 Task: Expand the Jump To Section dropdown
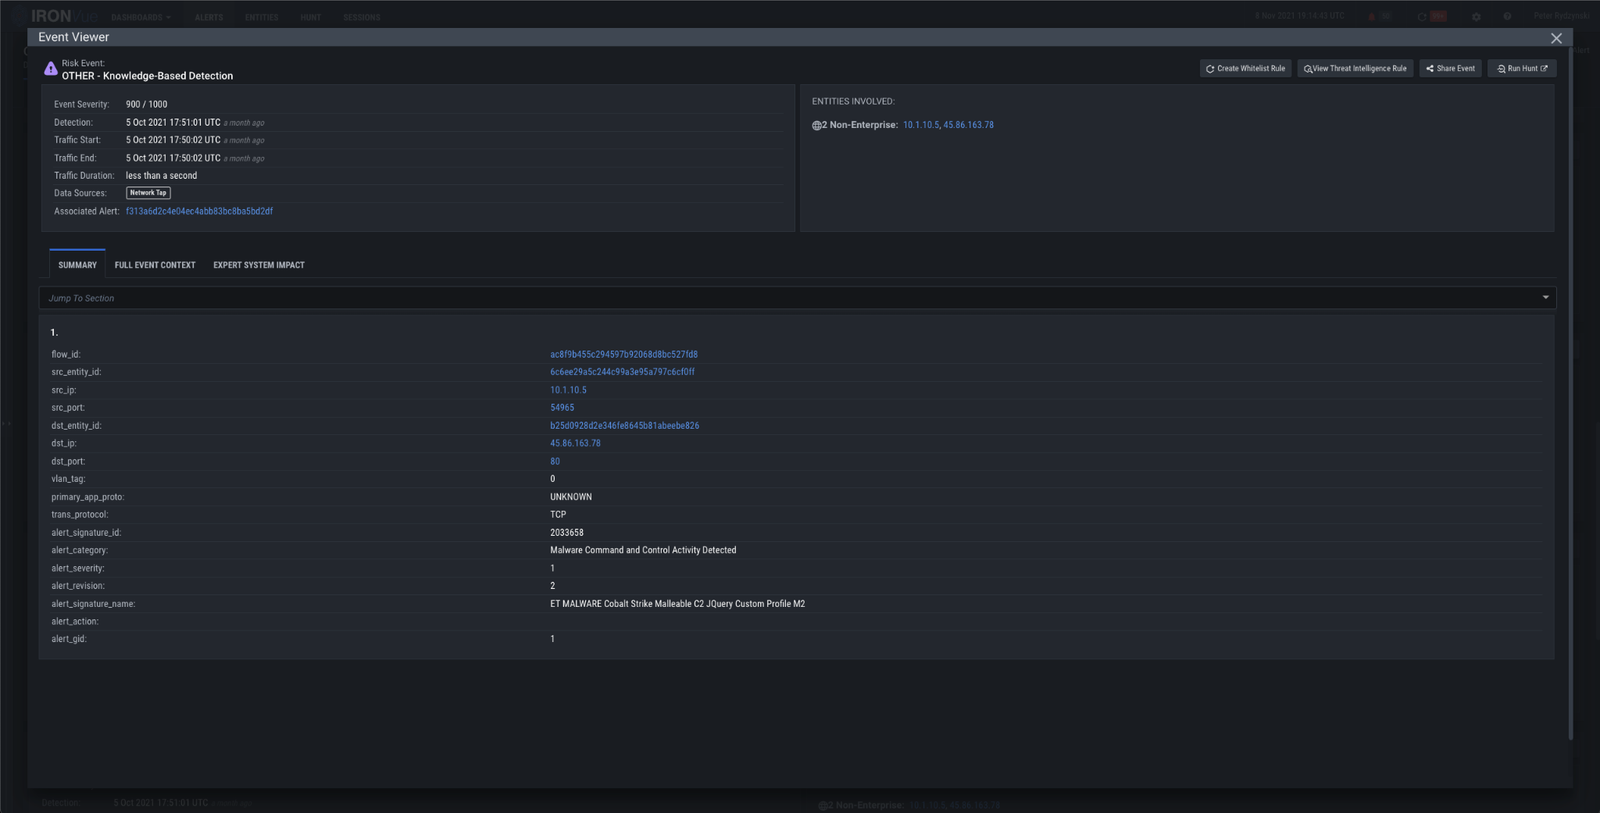[x=797, y=298]
